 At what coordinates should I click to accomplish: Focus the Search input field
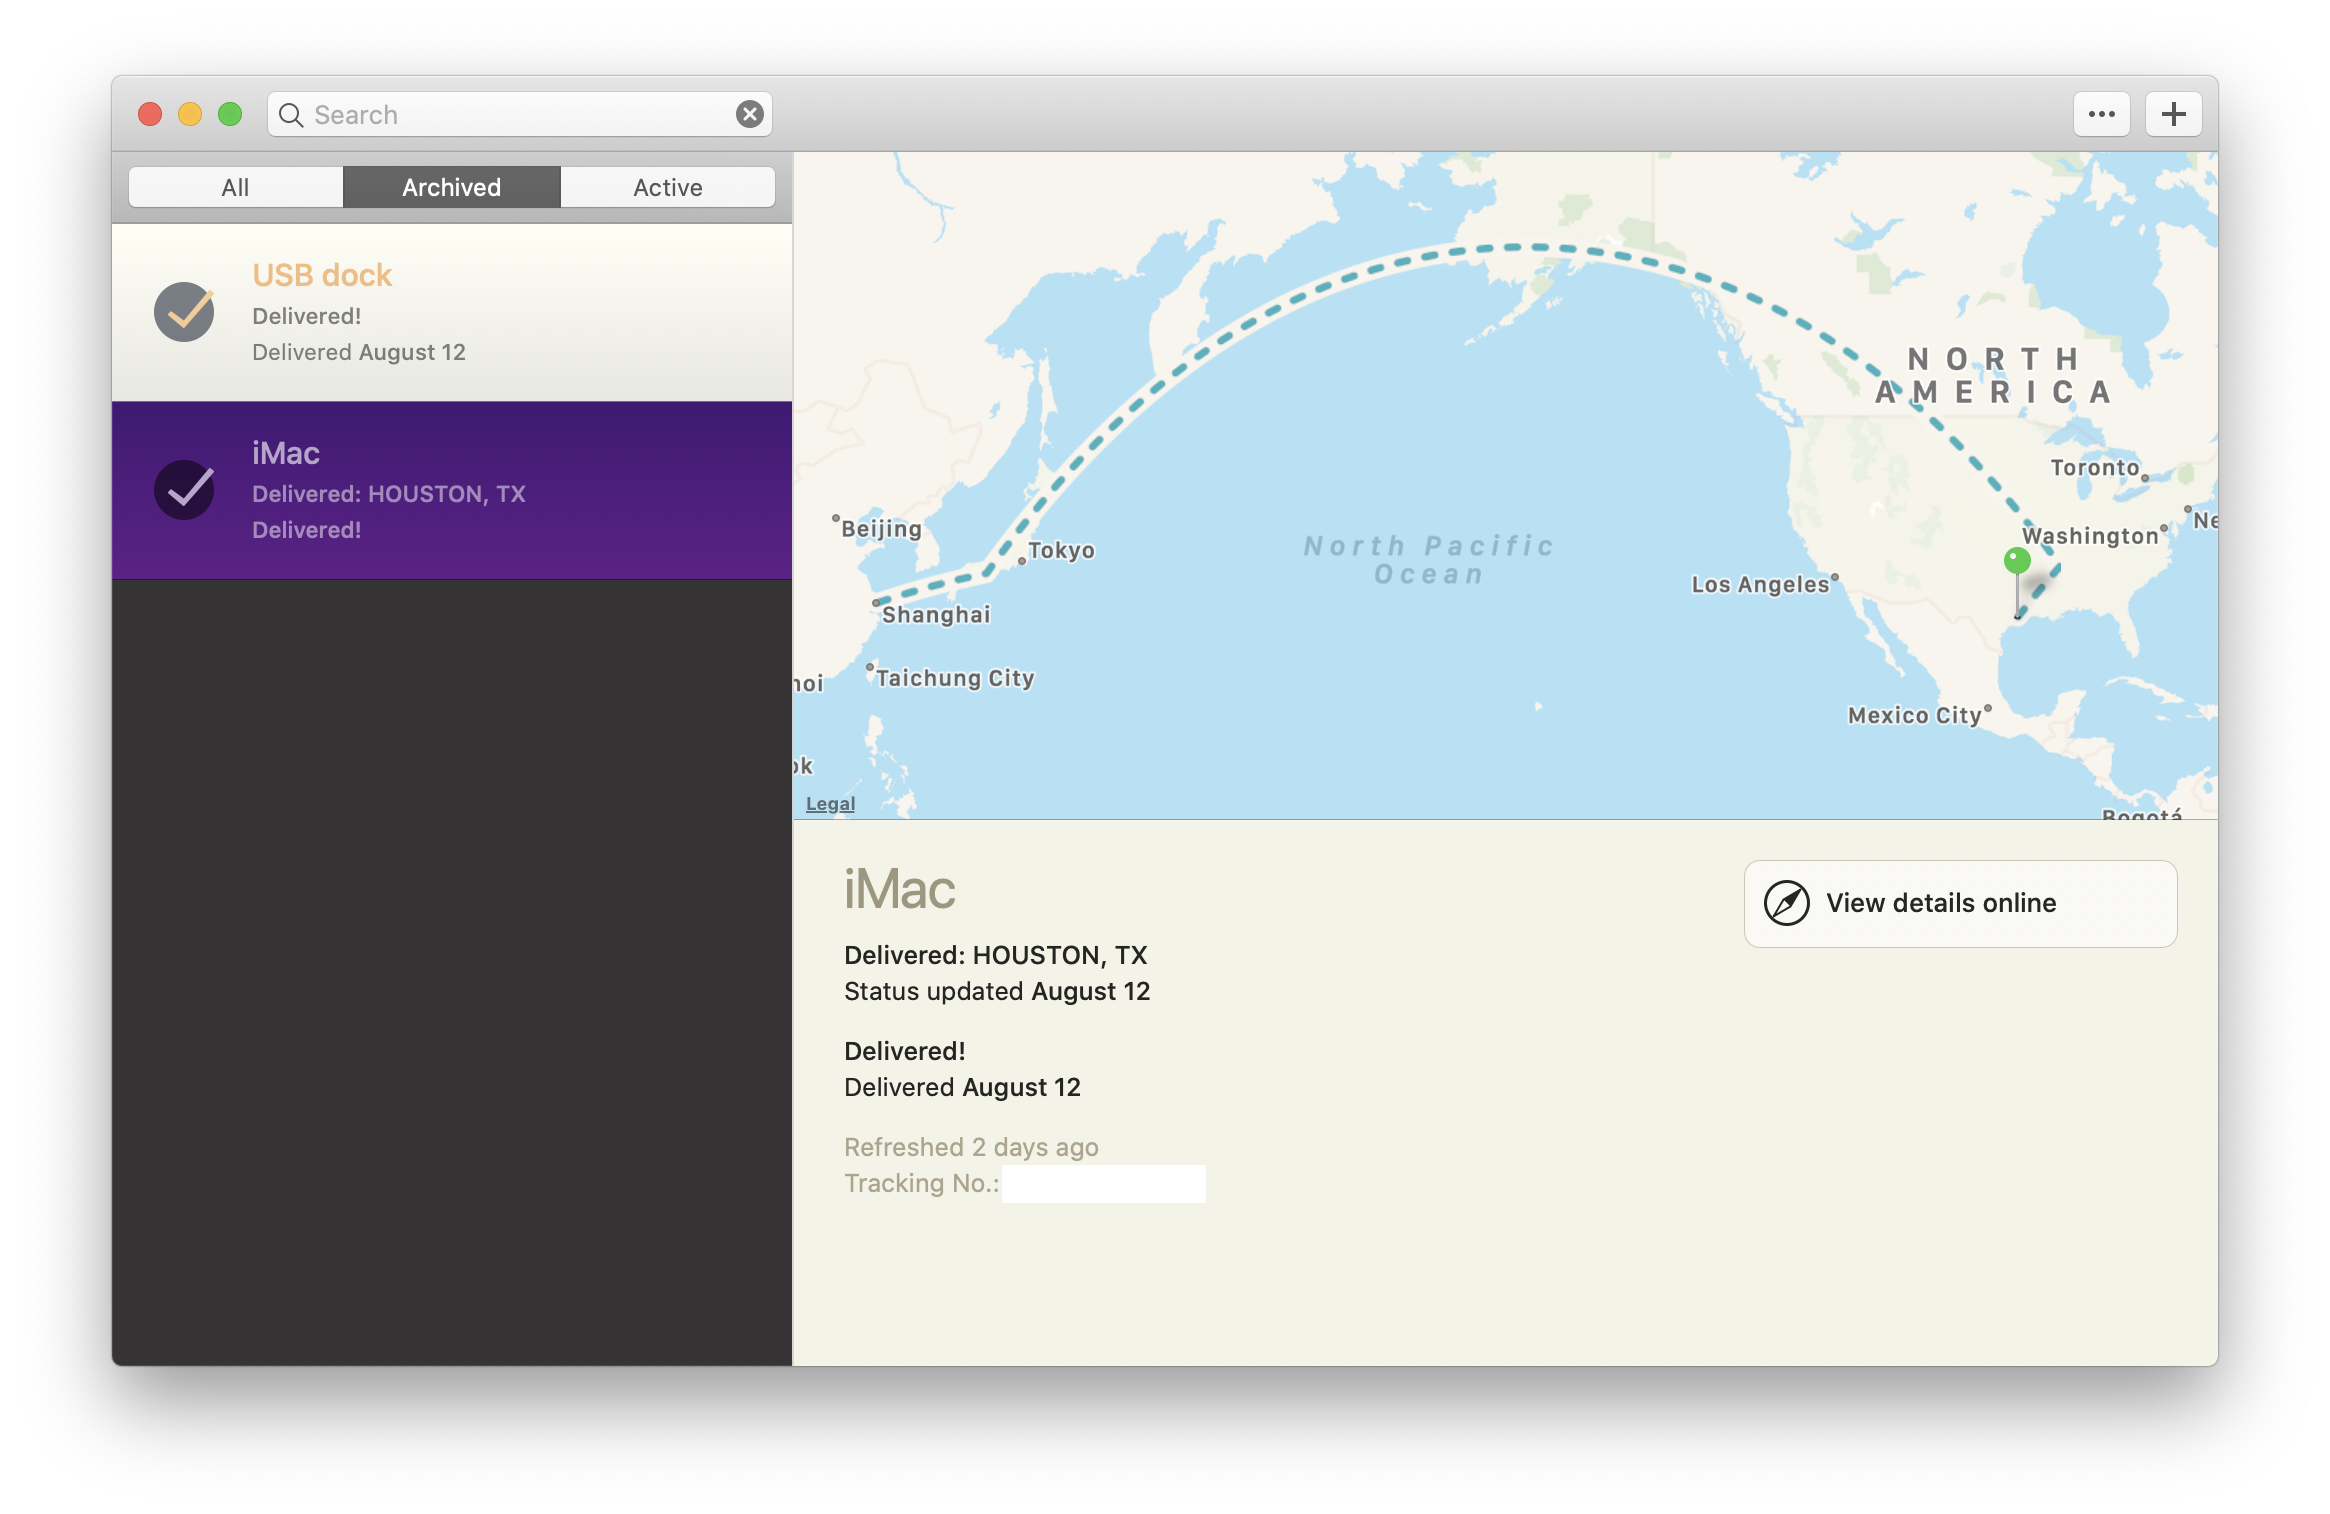(520, 114)
